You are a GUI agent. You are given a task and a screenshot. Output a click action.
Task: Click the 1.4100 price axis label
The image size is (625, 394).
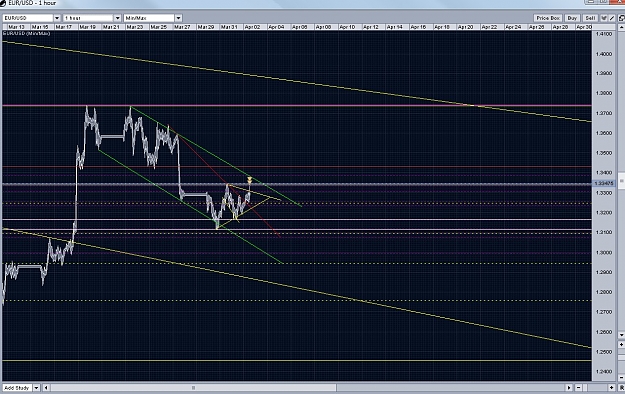coord(603,34)
